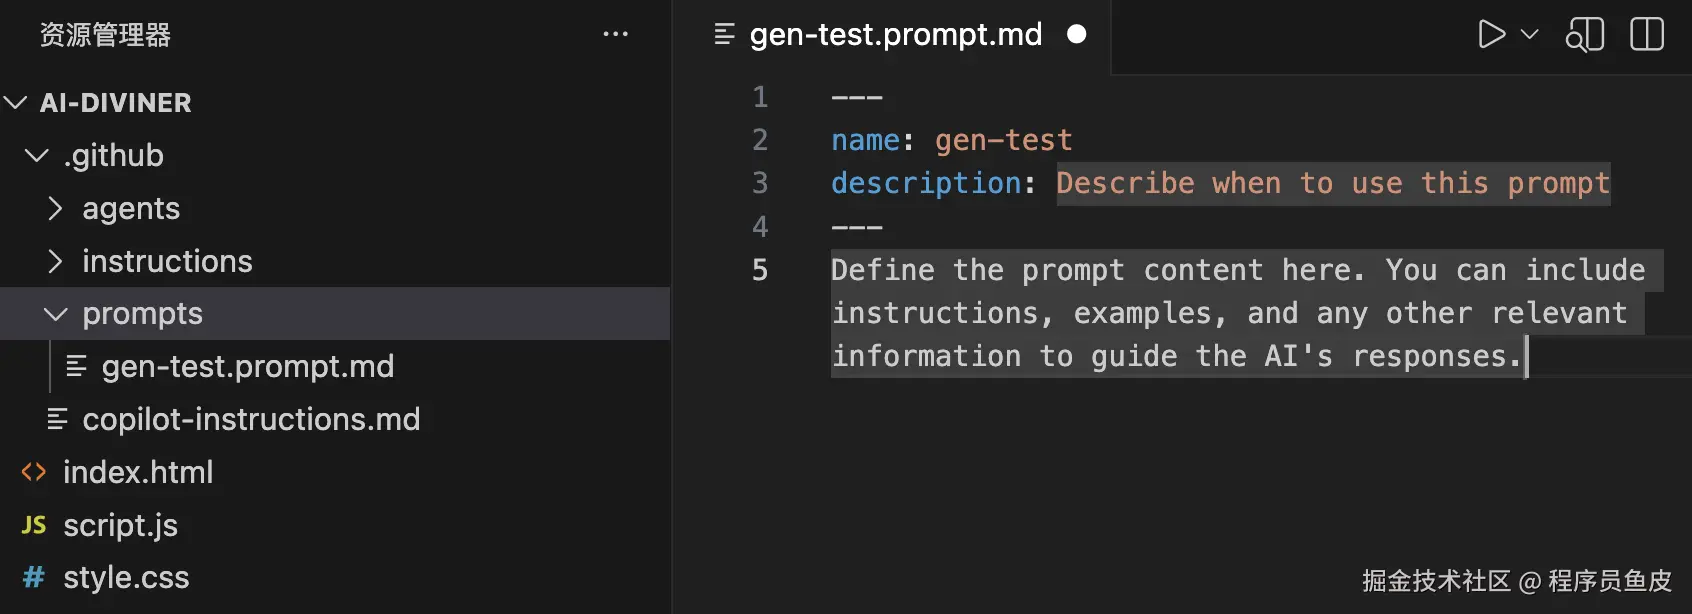Screen dimensions: 1692x614
Task: Click the open preview icon
Action: pos(1585,35)
